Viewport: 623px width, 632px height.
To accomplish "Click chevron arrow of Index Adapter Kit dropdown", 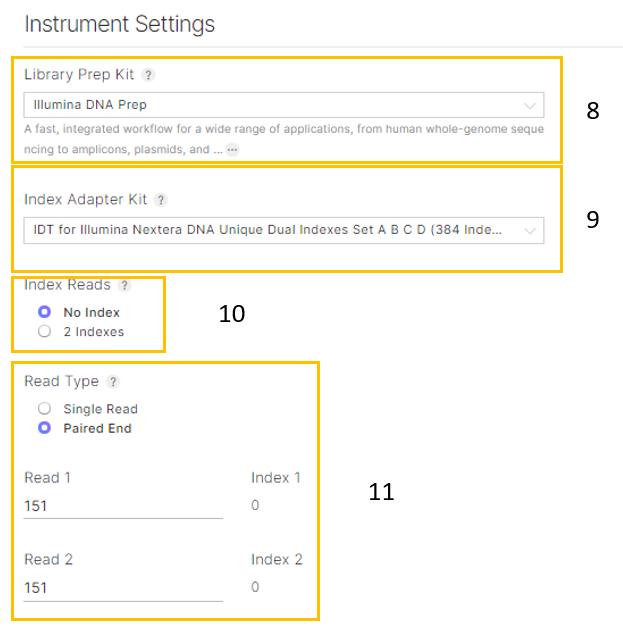I will (529, 231).
